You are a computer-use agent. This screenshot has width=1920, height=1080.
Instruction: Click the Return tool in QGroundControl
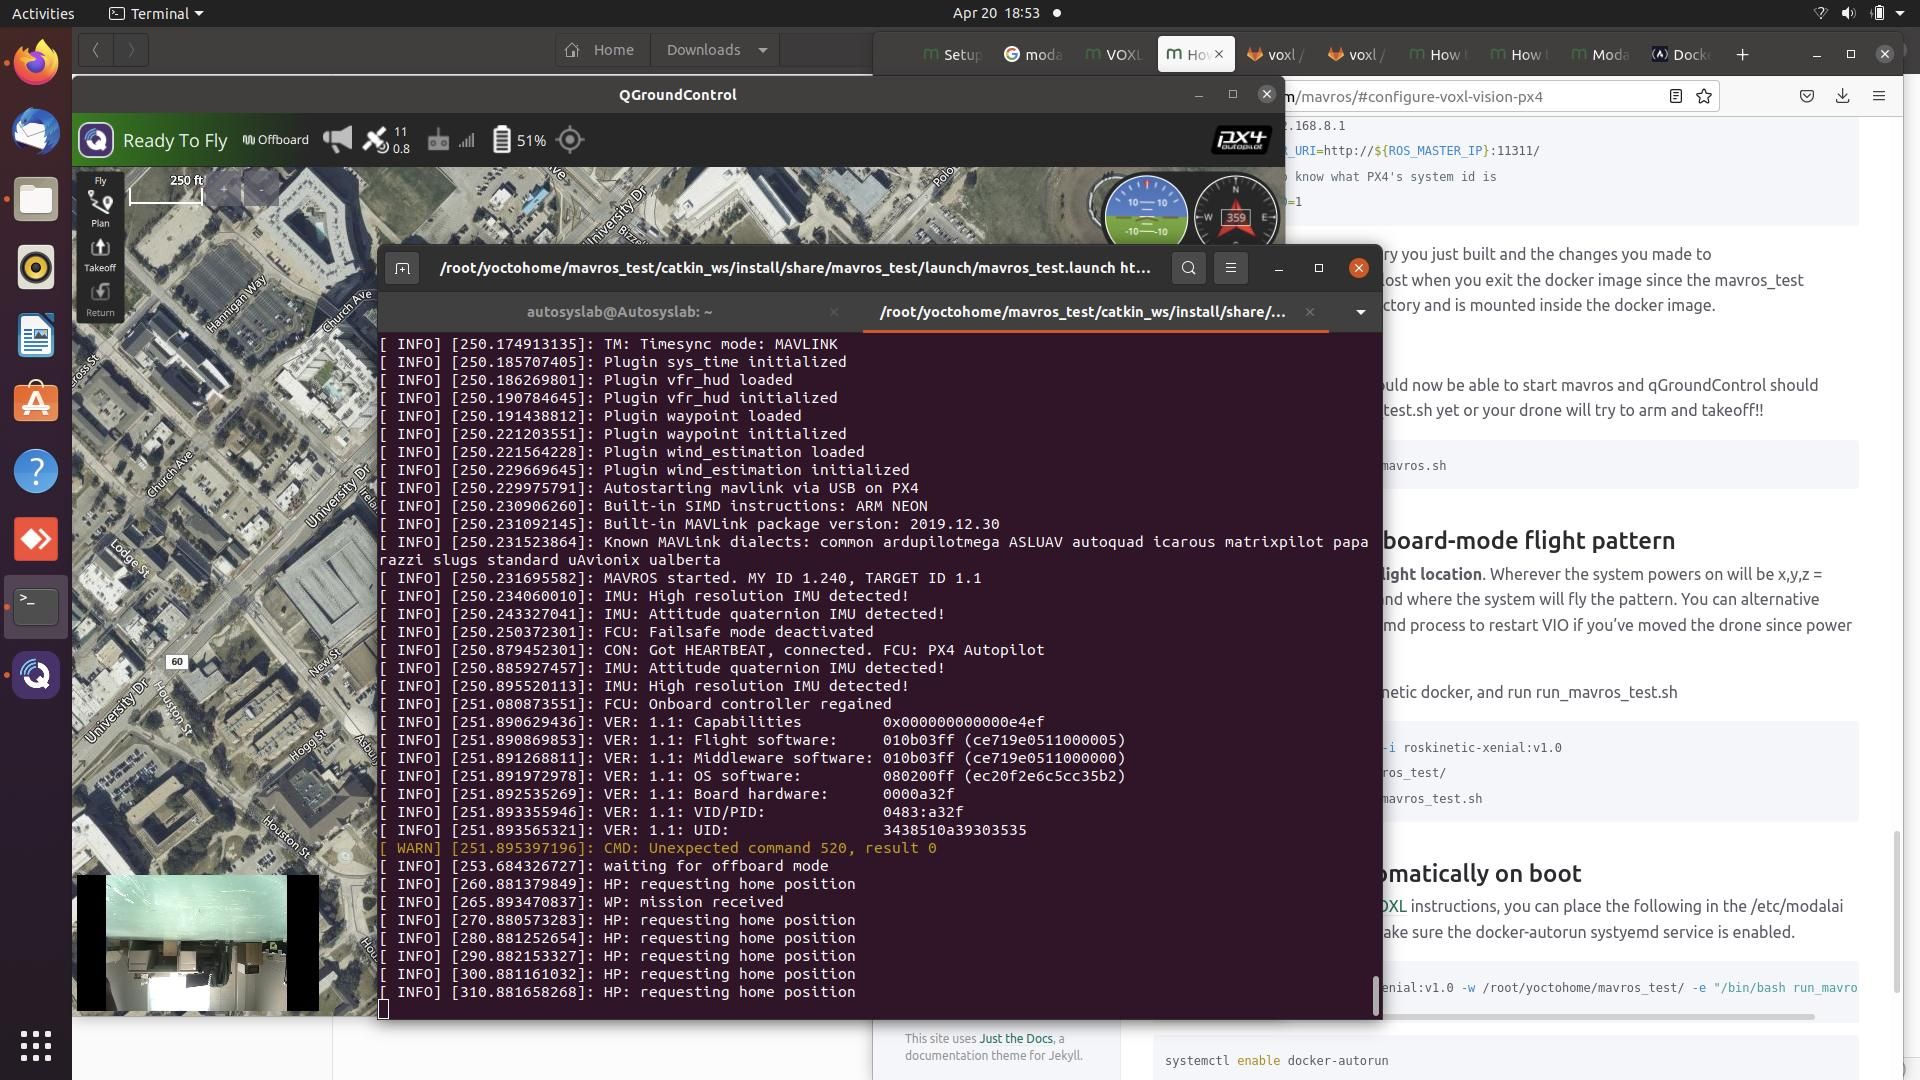(x=100, y=300)
